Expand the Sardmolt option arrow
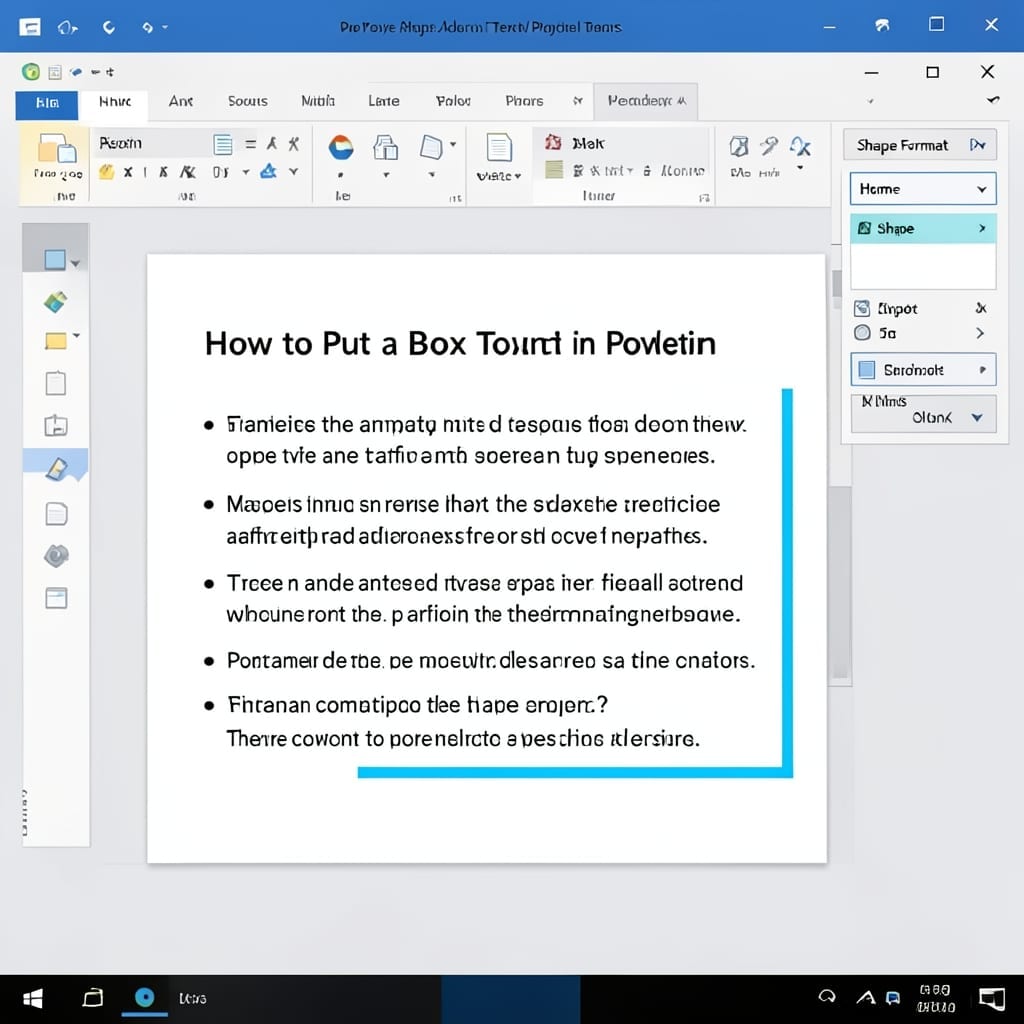Image resolution: width=1024 pixels, height=1024 pixels. click(982, 370)
